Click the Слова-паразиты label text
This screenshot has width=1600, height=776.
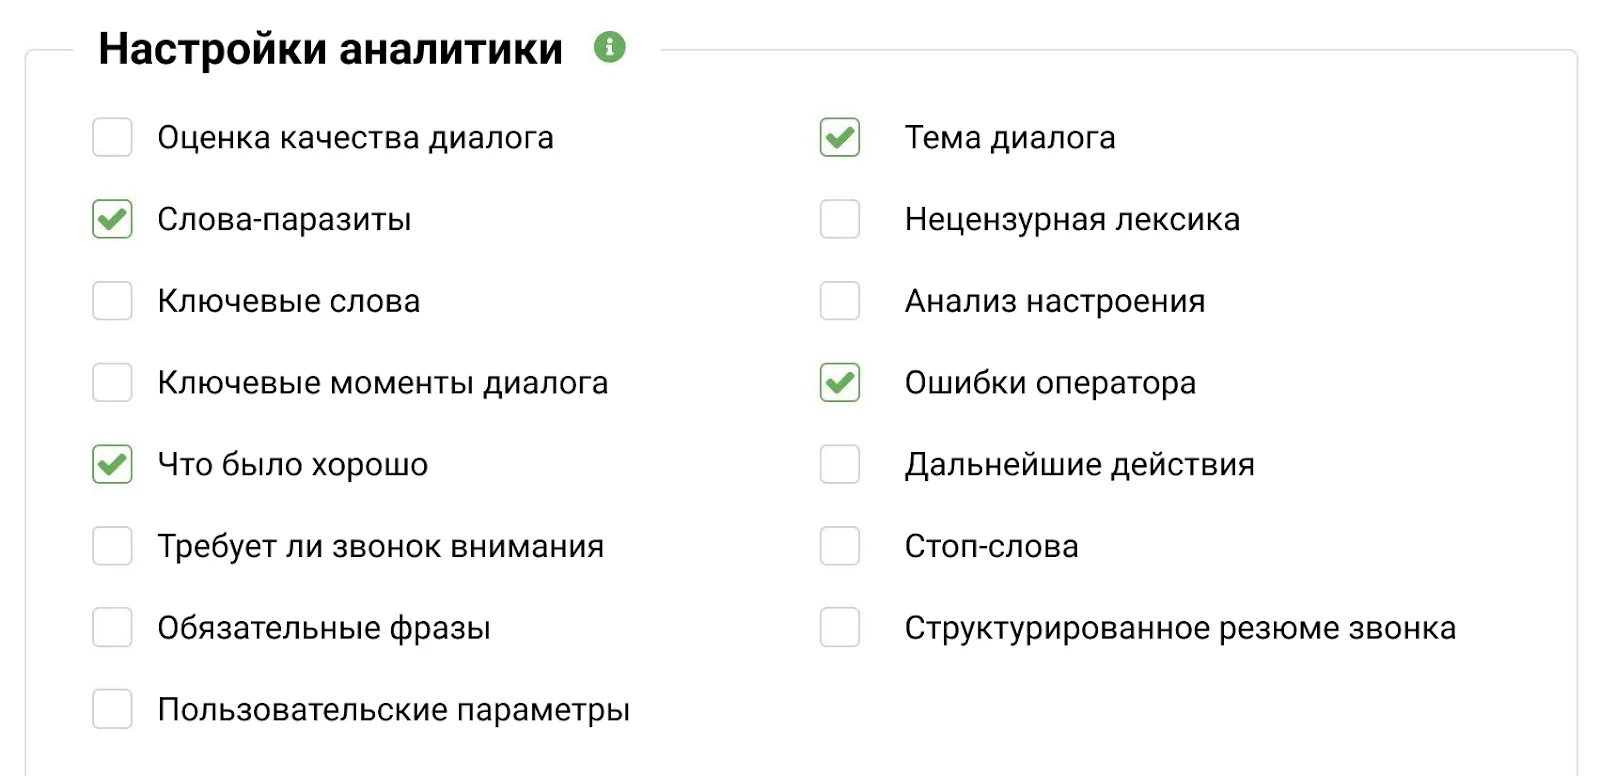284,219
